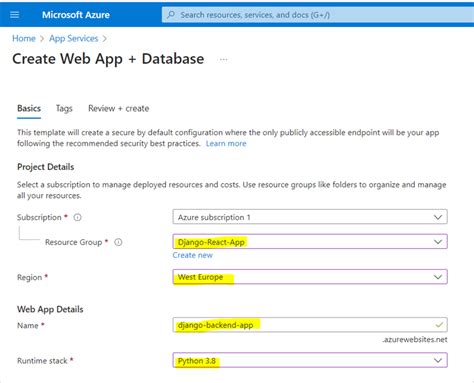Open the ellipsis menu beside title

coord(224,60)
